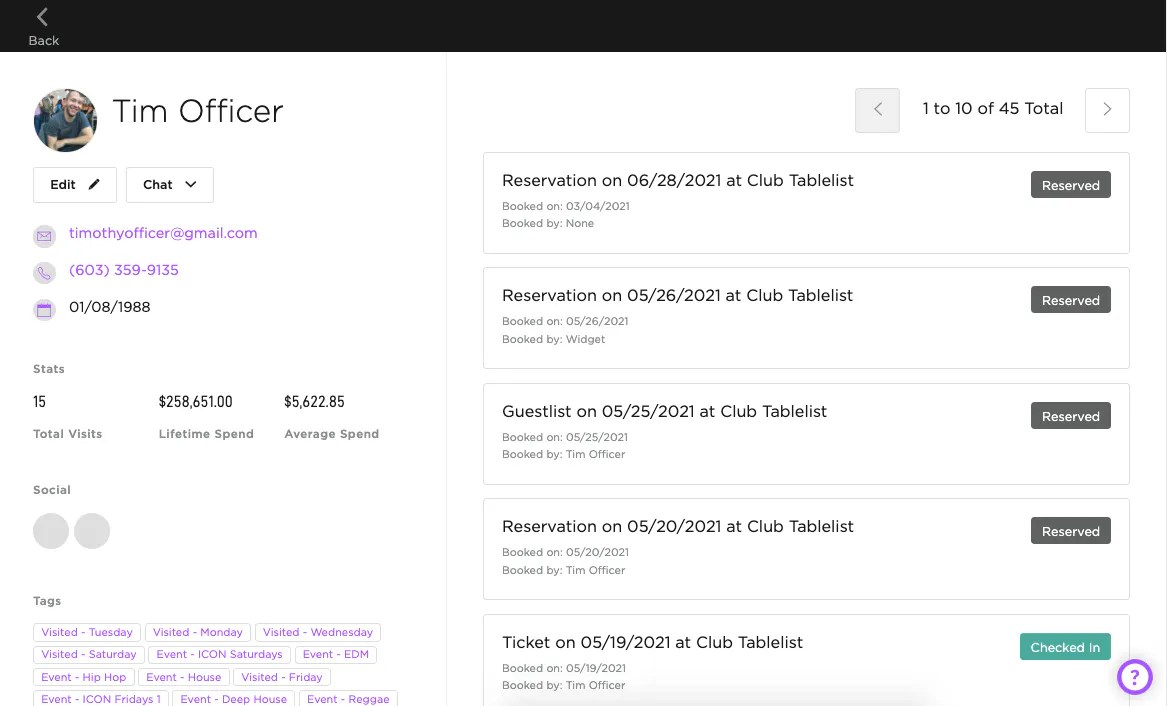The width and height of the screenshot is (1167, 706).
Task: Click the Checked In status badge
Action: (x=1064, y=647)
